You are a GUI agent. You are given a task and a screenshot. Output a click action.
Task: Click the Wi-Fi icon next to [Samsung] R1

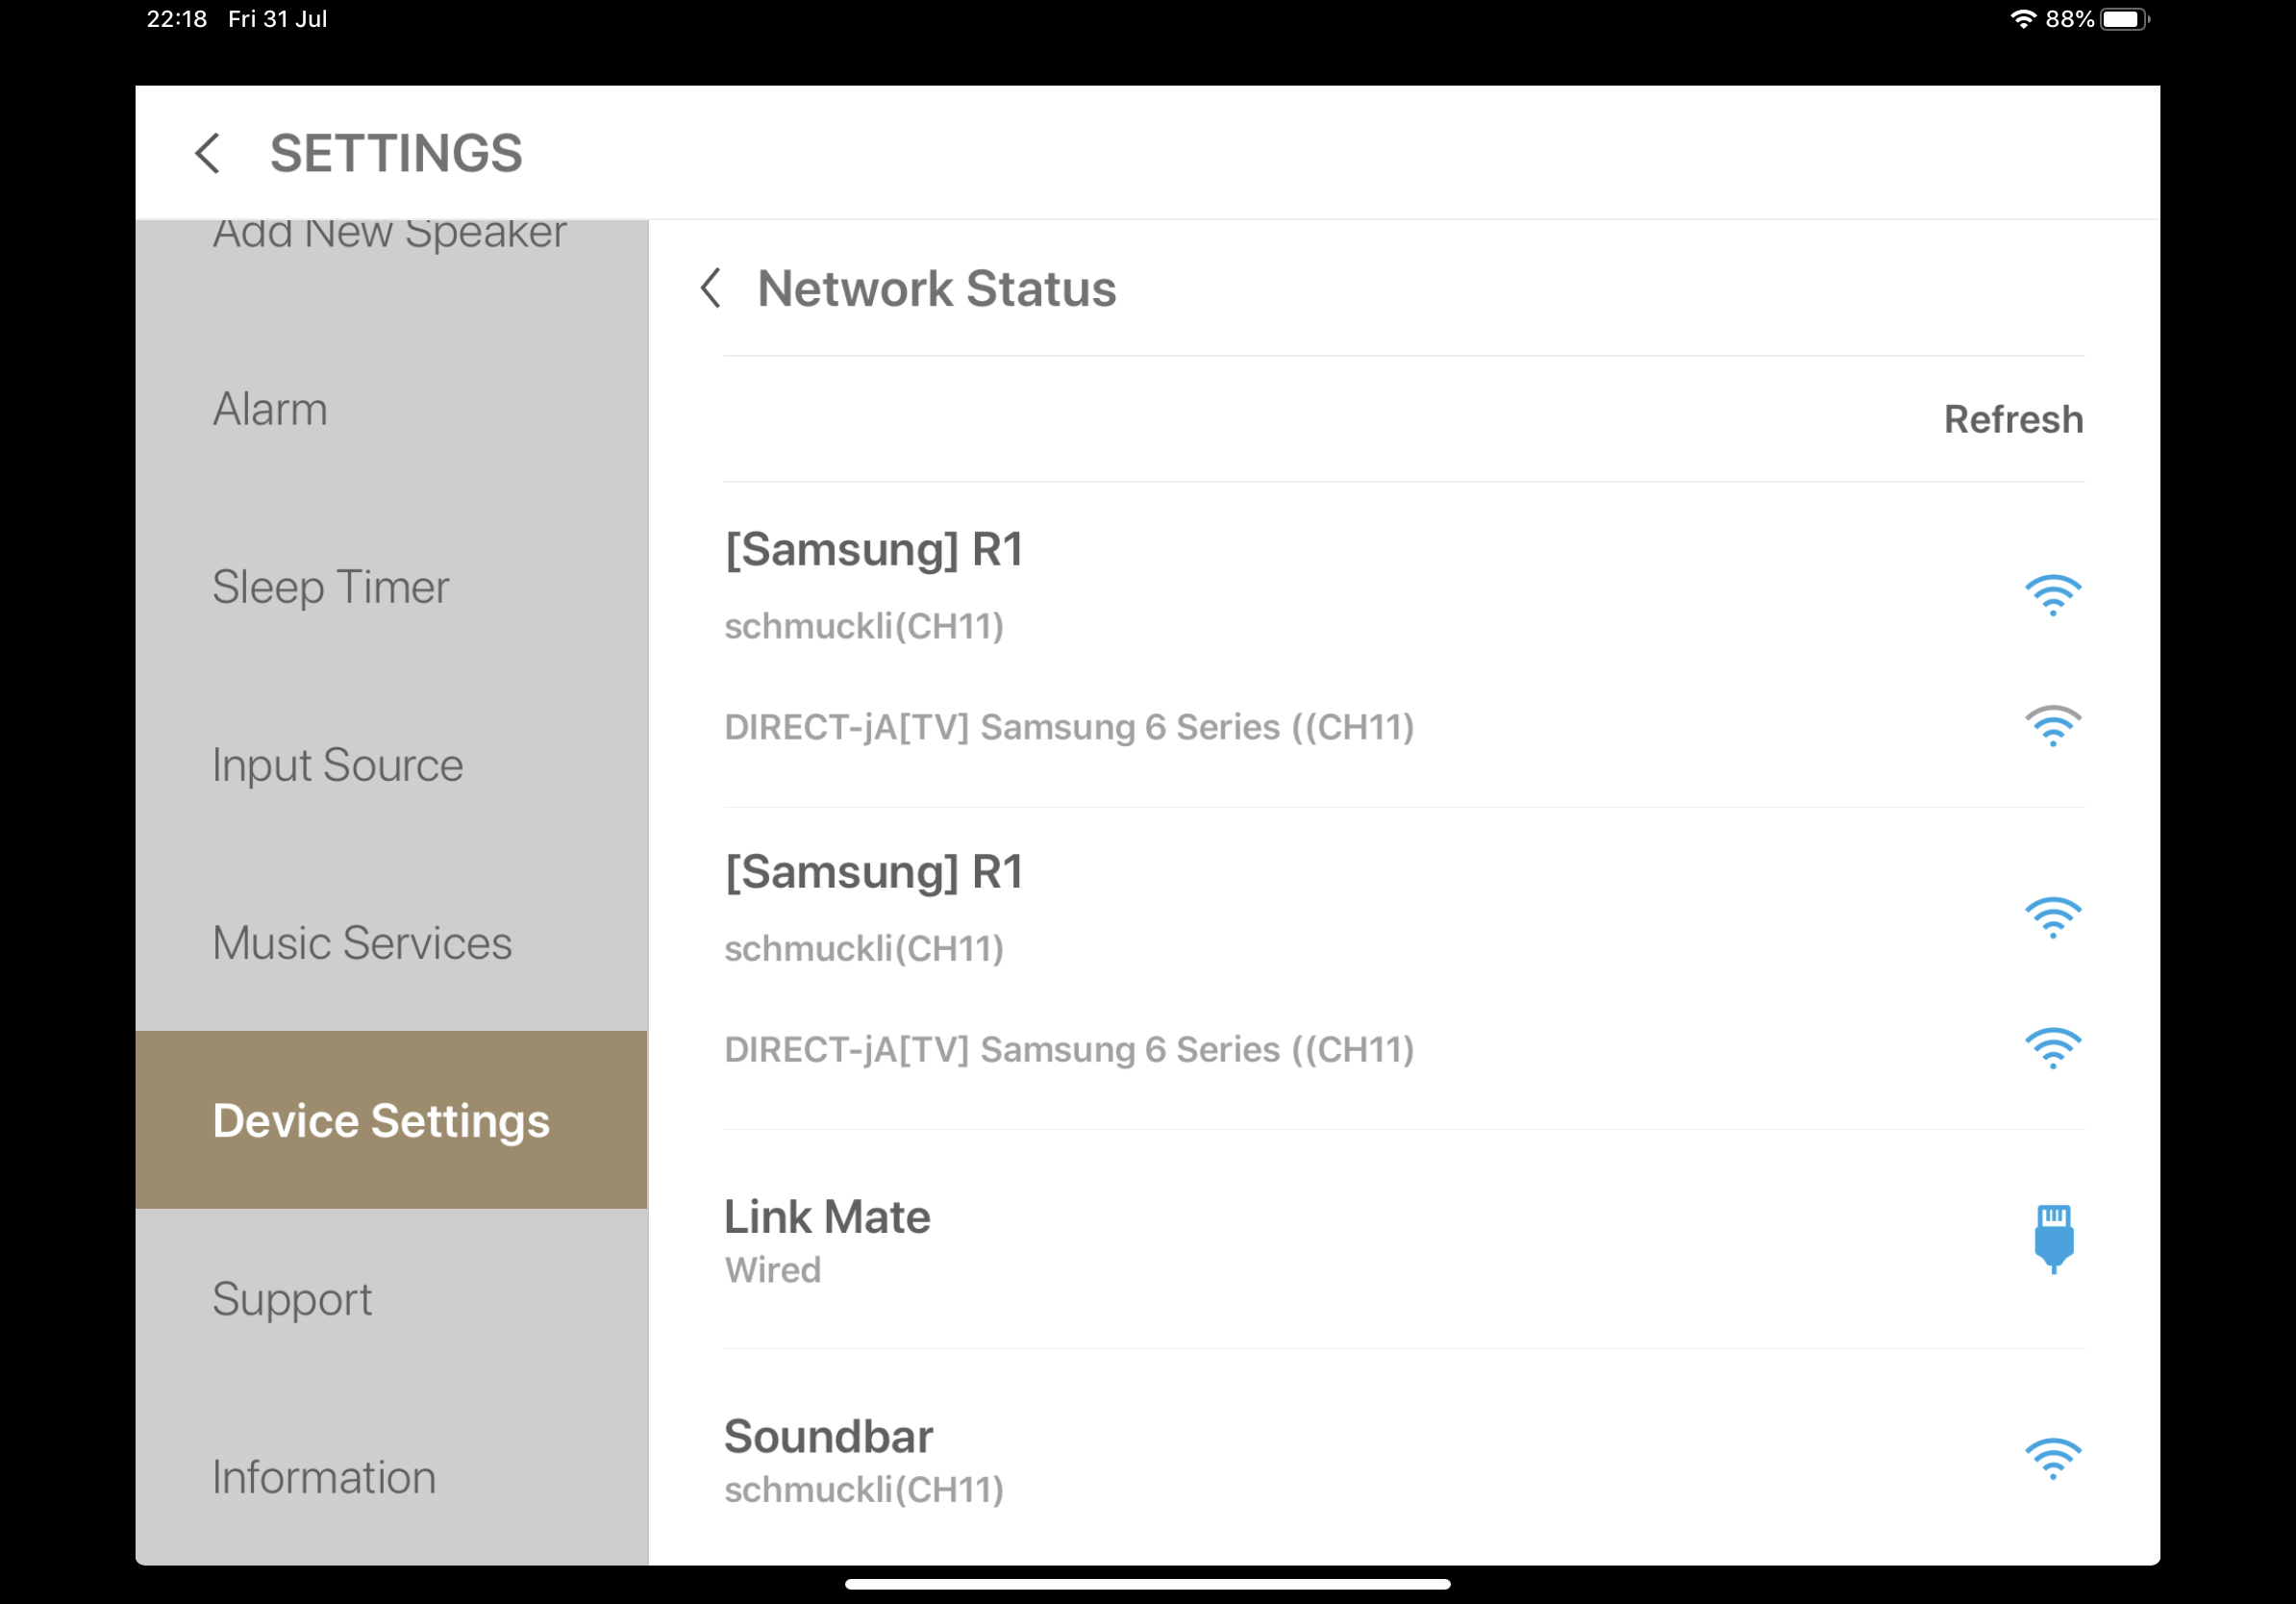[x=2053, y=595]
